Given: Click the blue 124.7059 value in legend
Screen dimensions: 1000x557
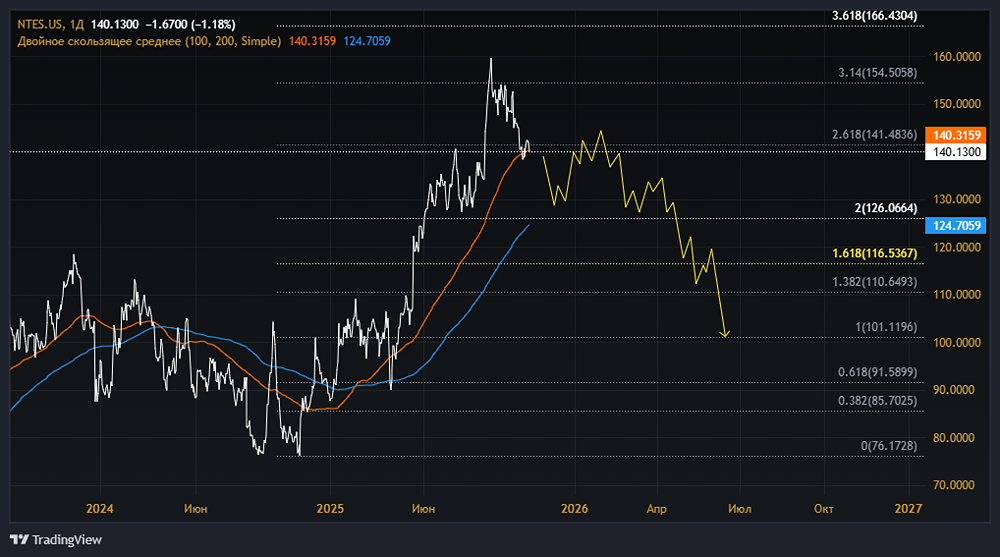Looking at the screenshot, I should pos(366,42).
